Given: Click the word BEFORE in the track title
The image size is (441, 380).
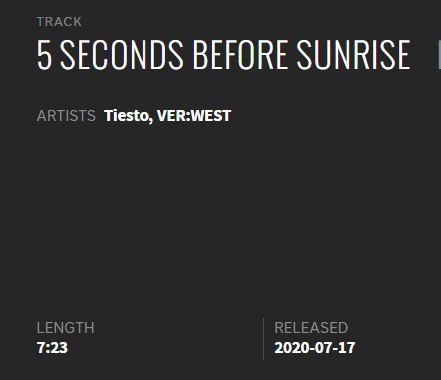Looking at the screenshot, I should (240, 55).
